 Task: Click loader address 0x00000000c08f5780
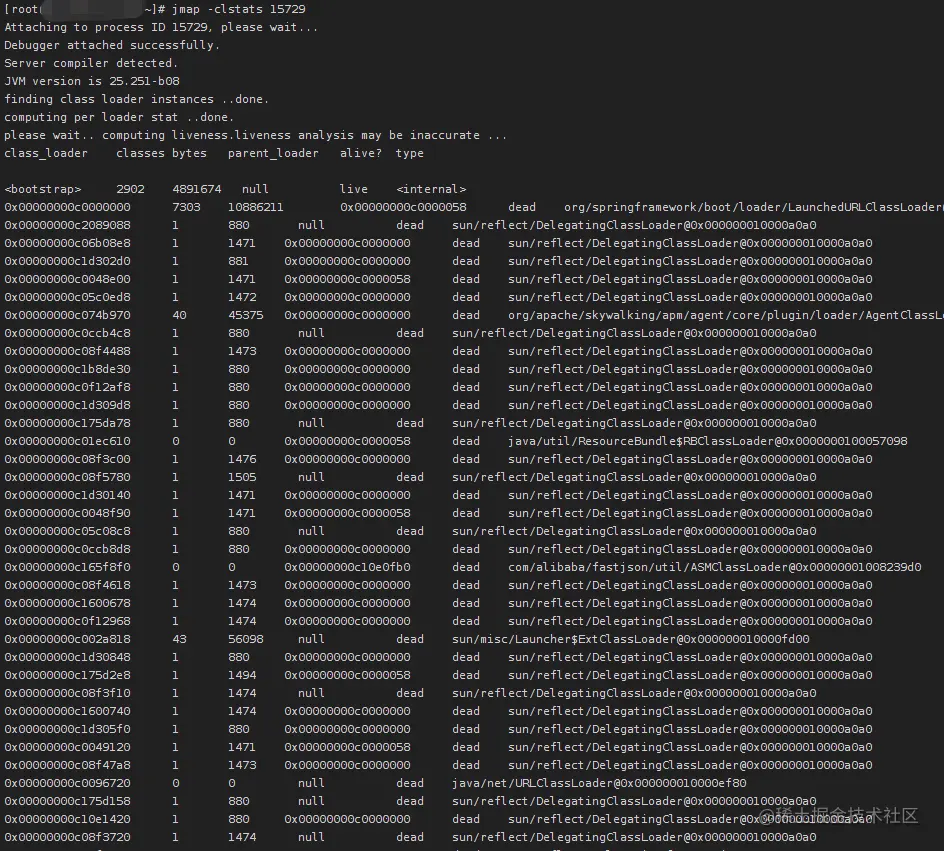point(67,477)
